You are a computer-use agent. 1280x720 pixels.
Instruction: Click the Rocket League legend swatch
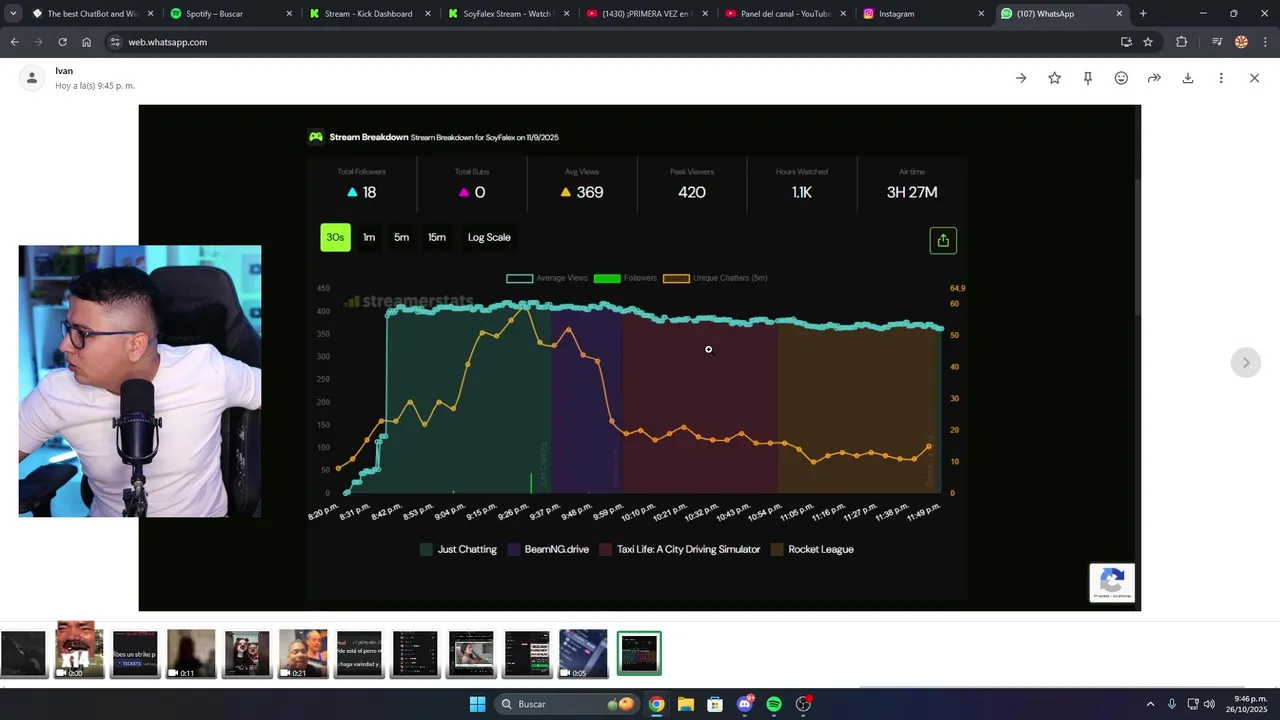click(x=777, y=549)
